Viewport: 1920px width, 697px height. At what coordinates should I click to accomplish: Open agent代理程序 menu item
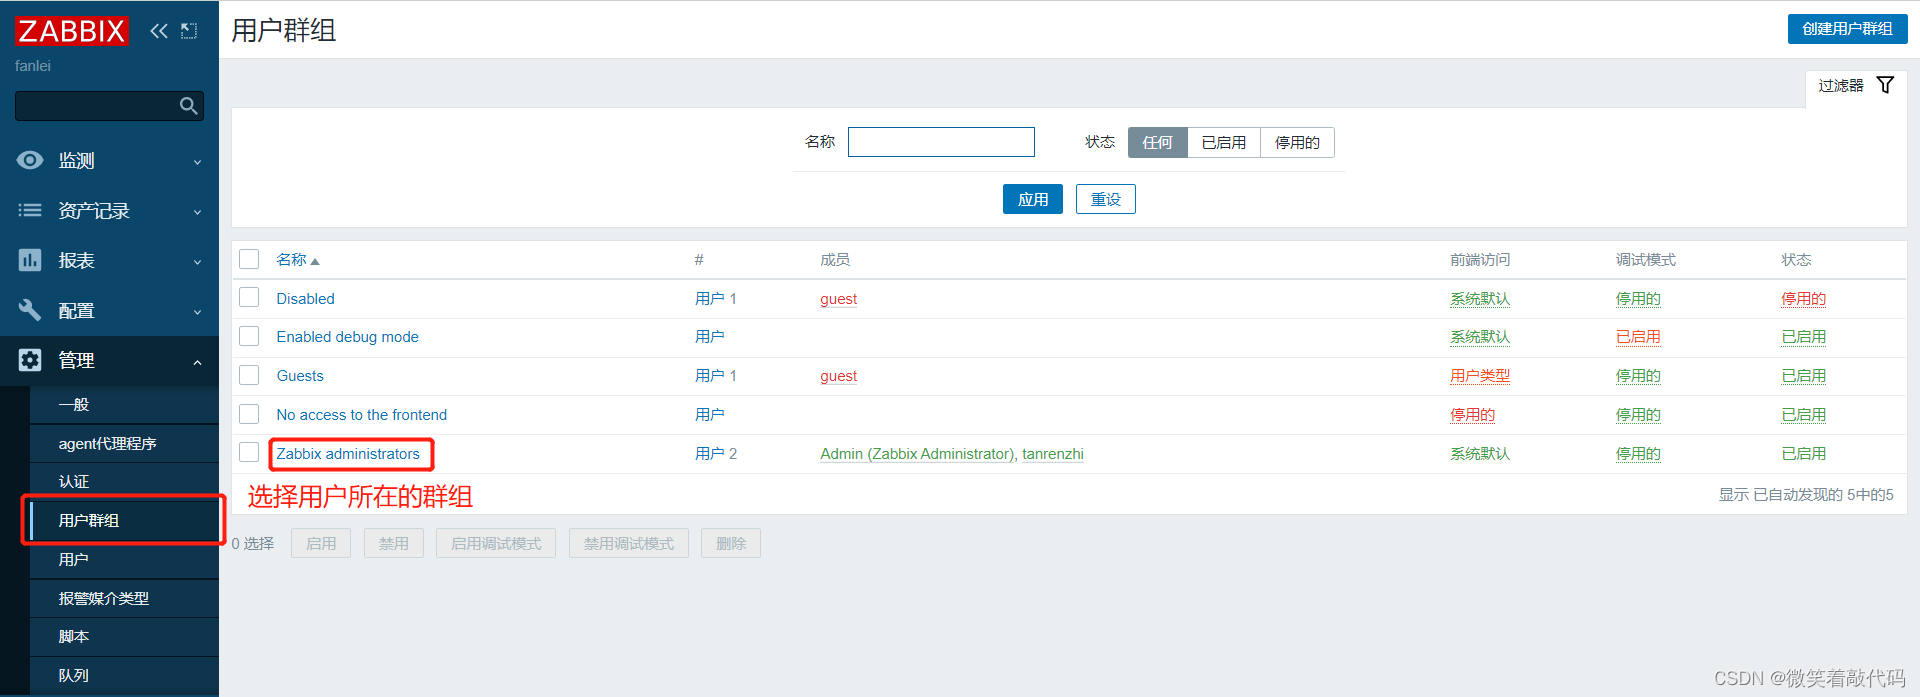pos(124,444)
